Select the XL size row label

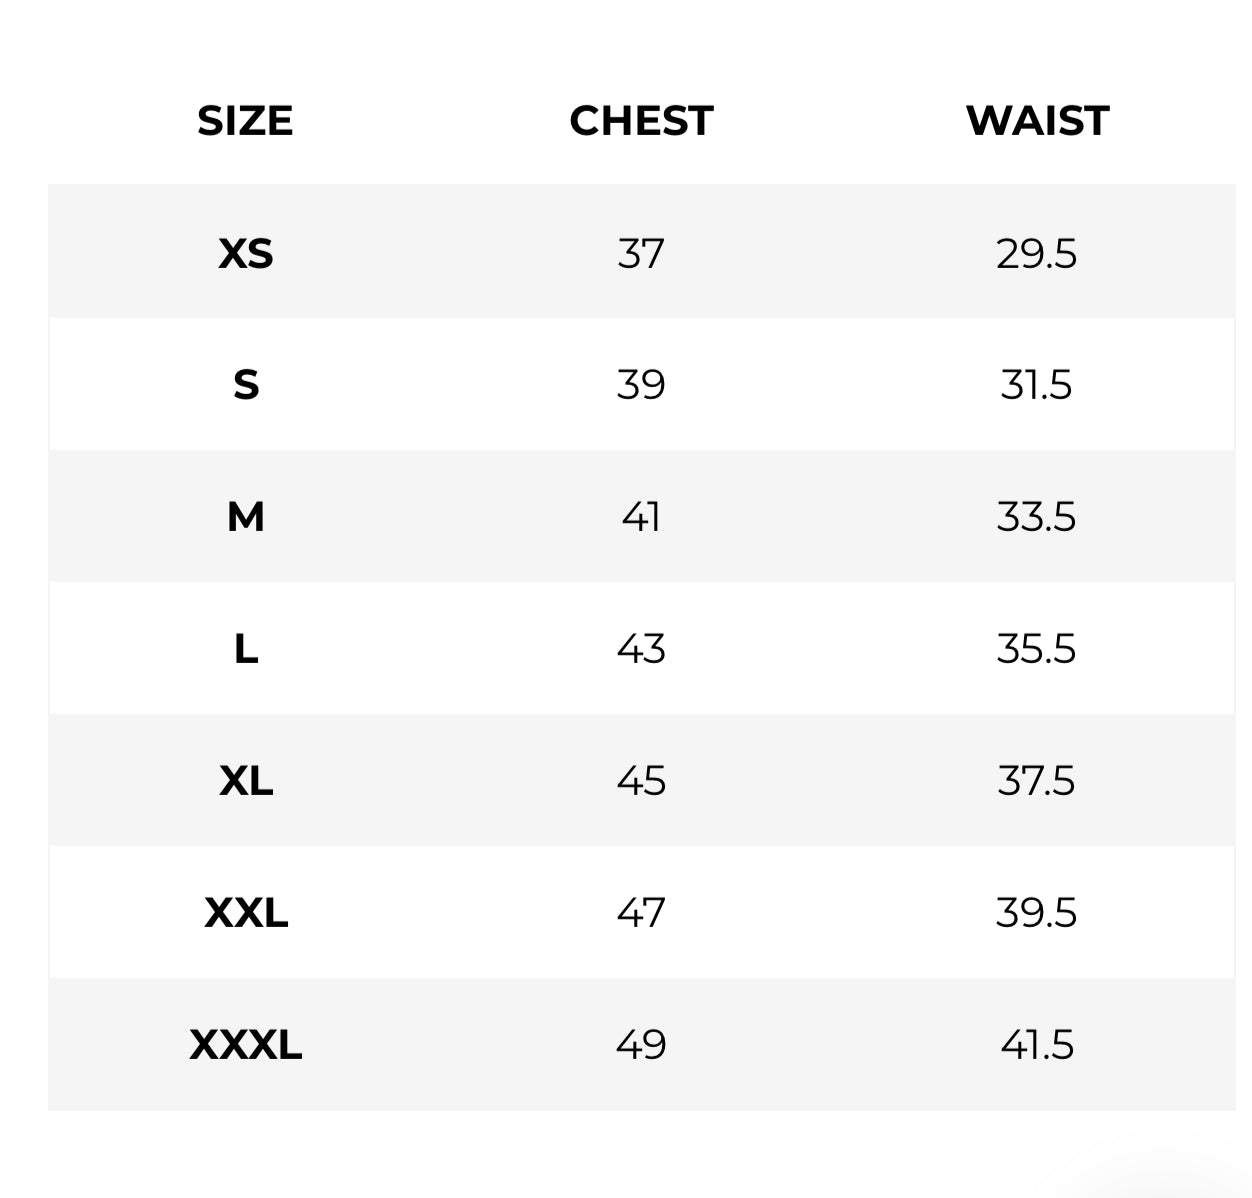(245, 781)
